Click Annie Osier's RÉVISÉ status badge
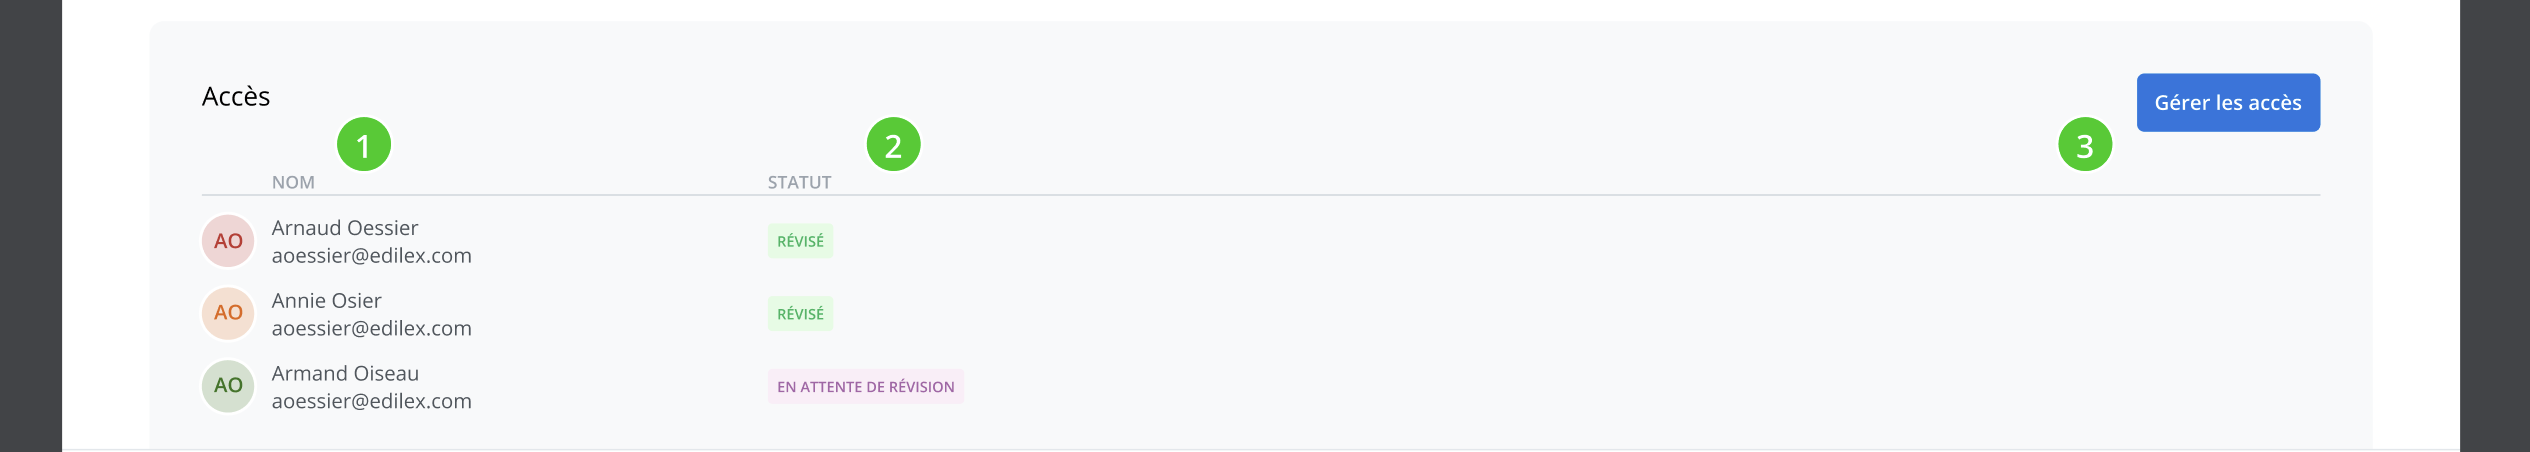Screen dimensions: 2530x452 point(800,314)
